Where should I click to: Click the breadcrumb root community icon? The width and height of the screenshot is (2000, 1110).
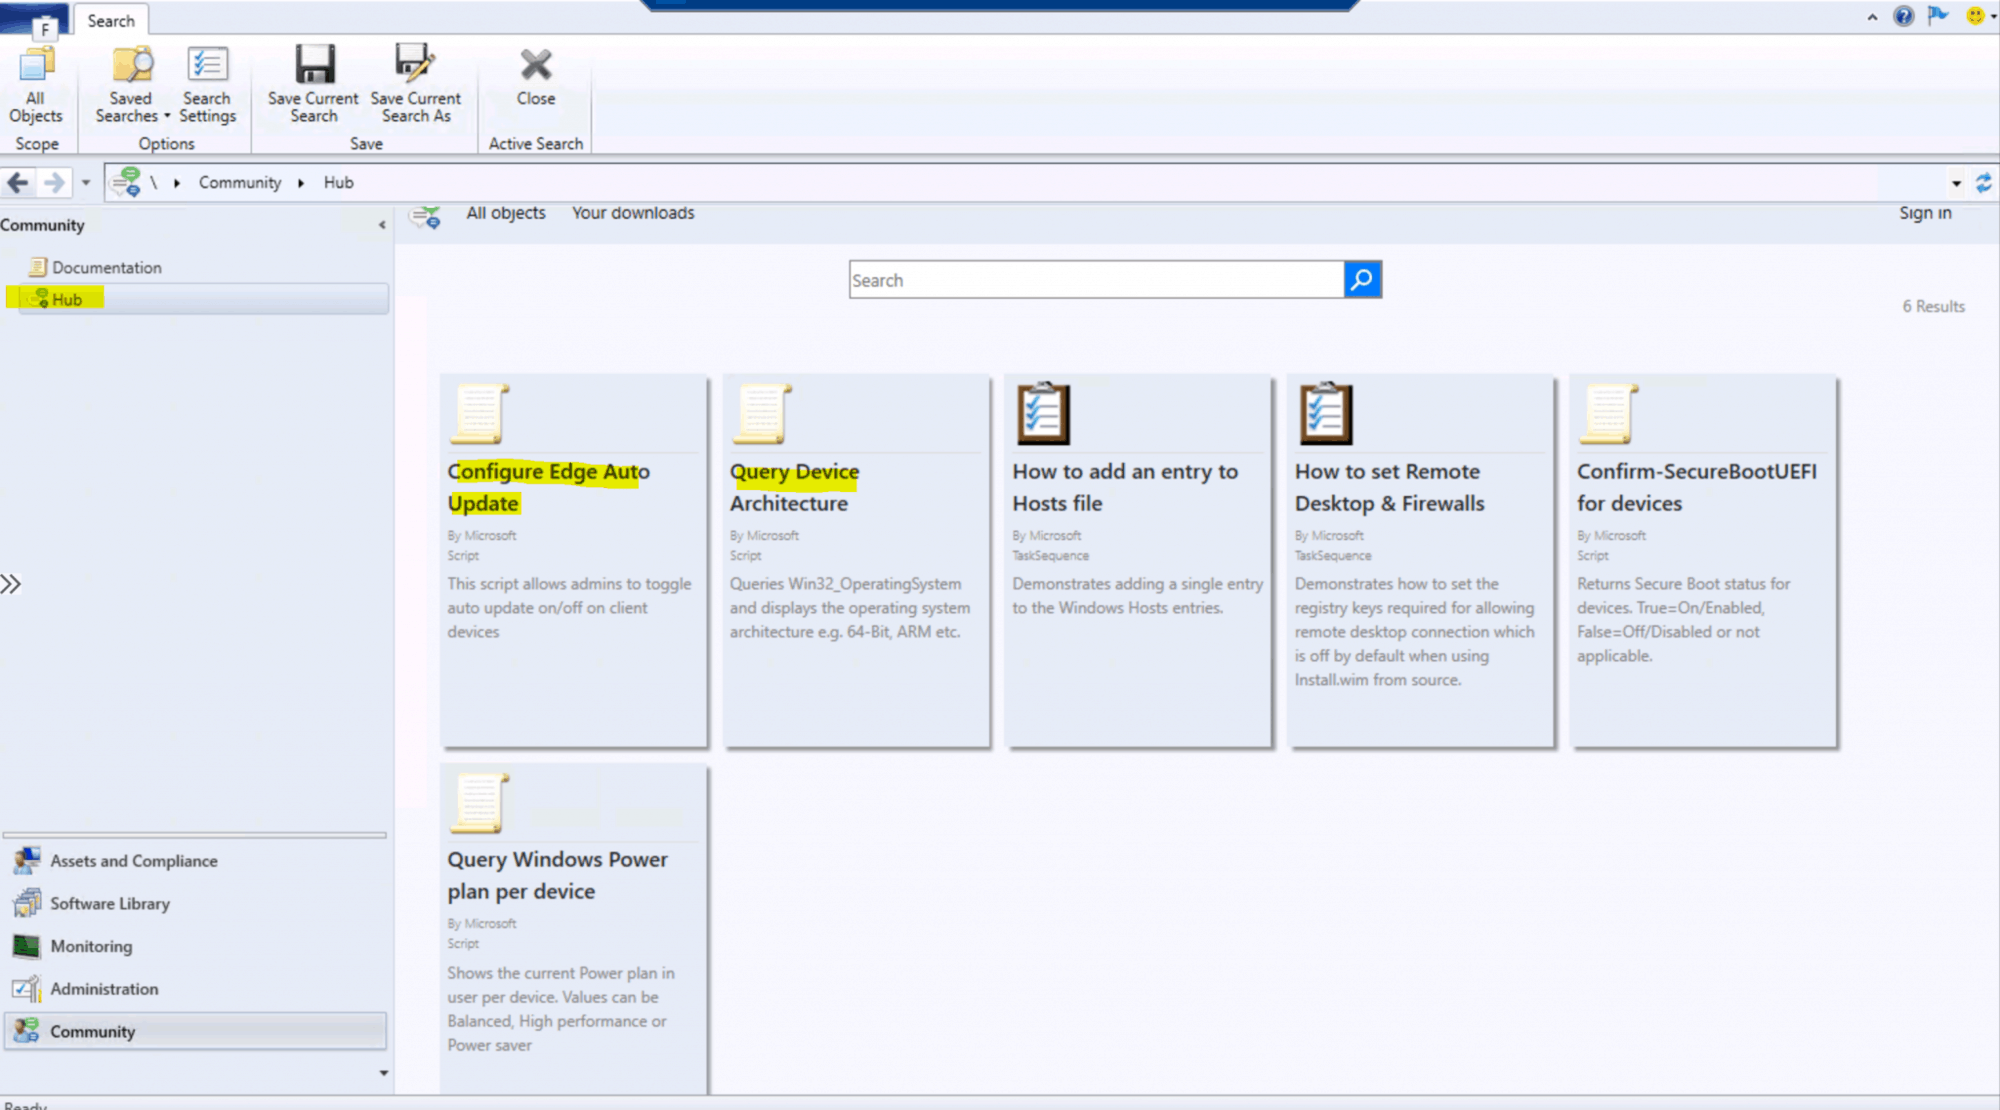[x=126, y=182]
